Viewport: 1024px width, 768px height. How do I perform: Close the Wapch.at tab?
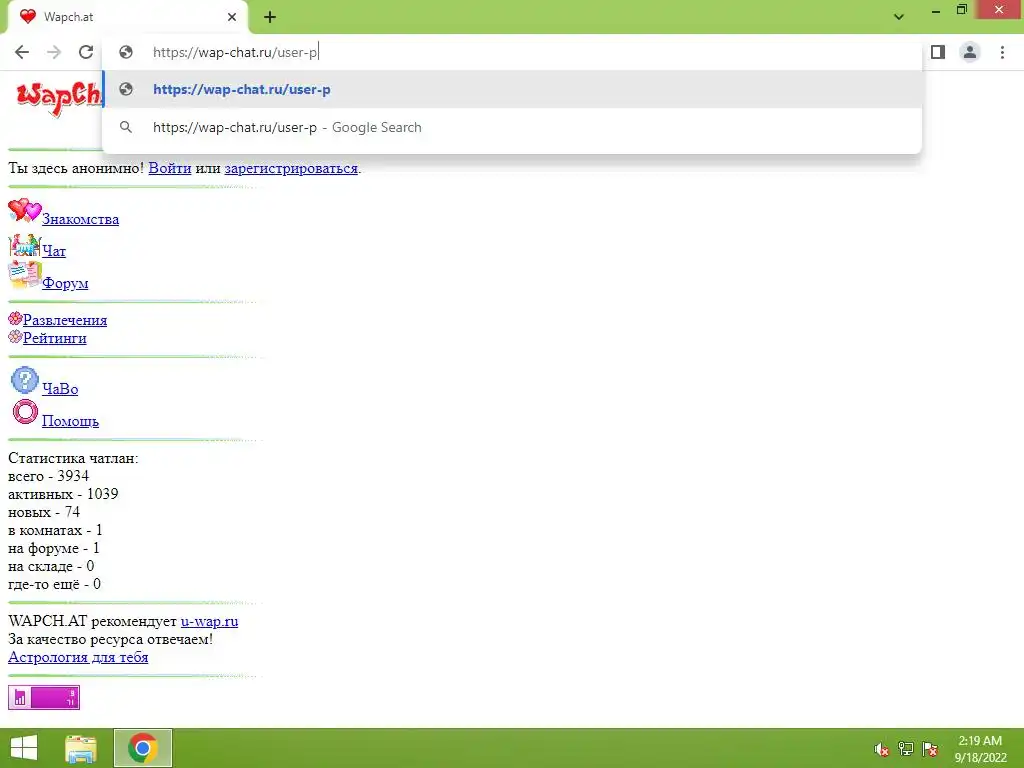point(232,17)
